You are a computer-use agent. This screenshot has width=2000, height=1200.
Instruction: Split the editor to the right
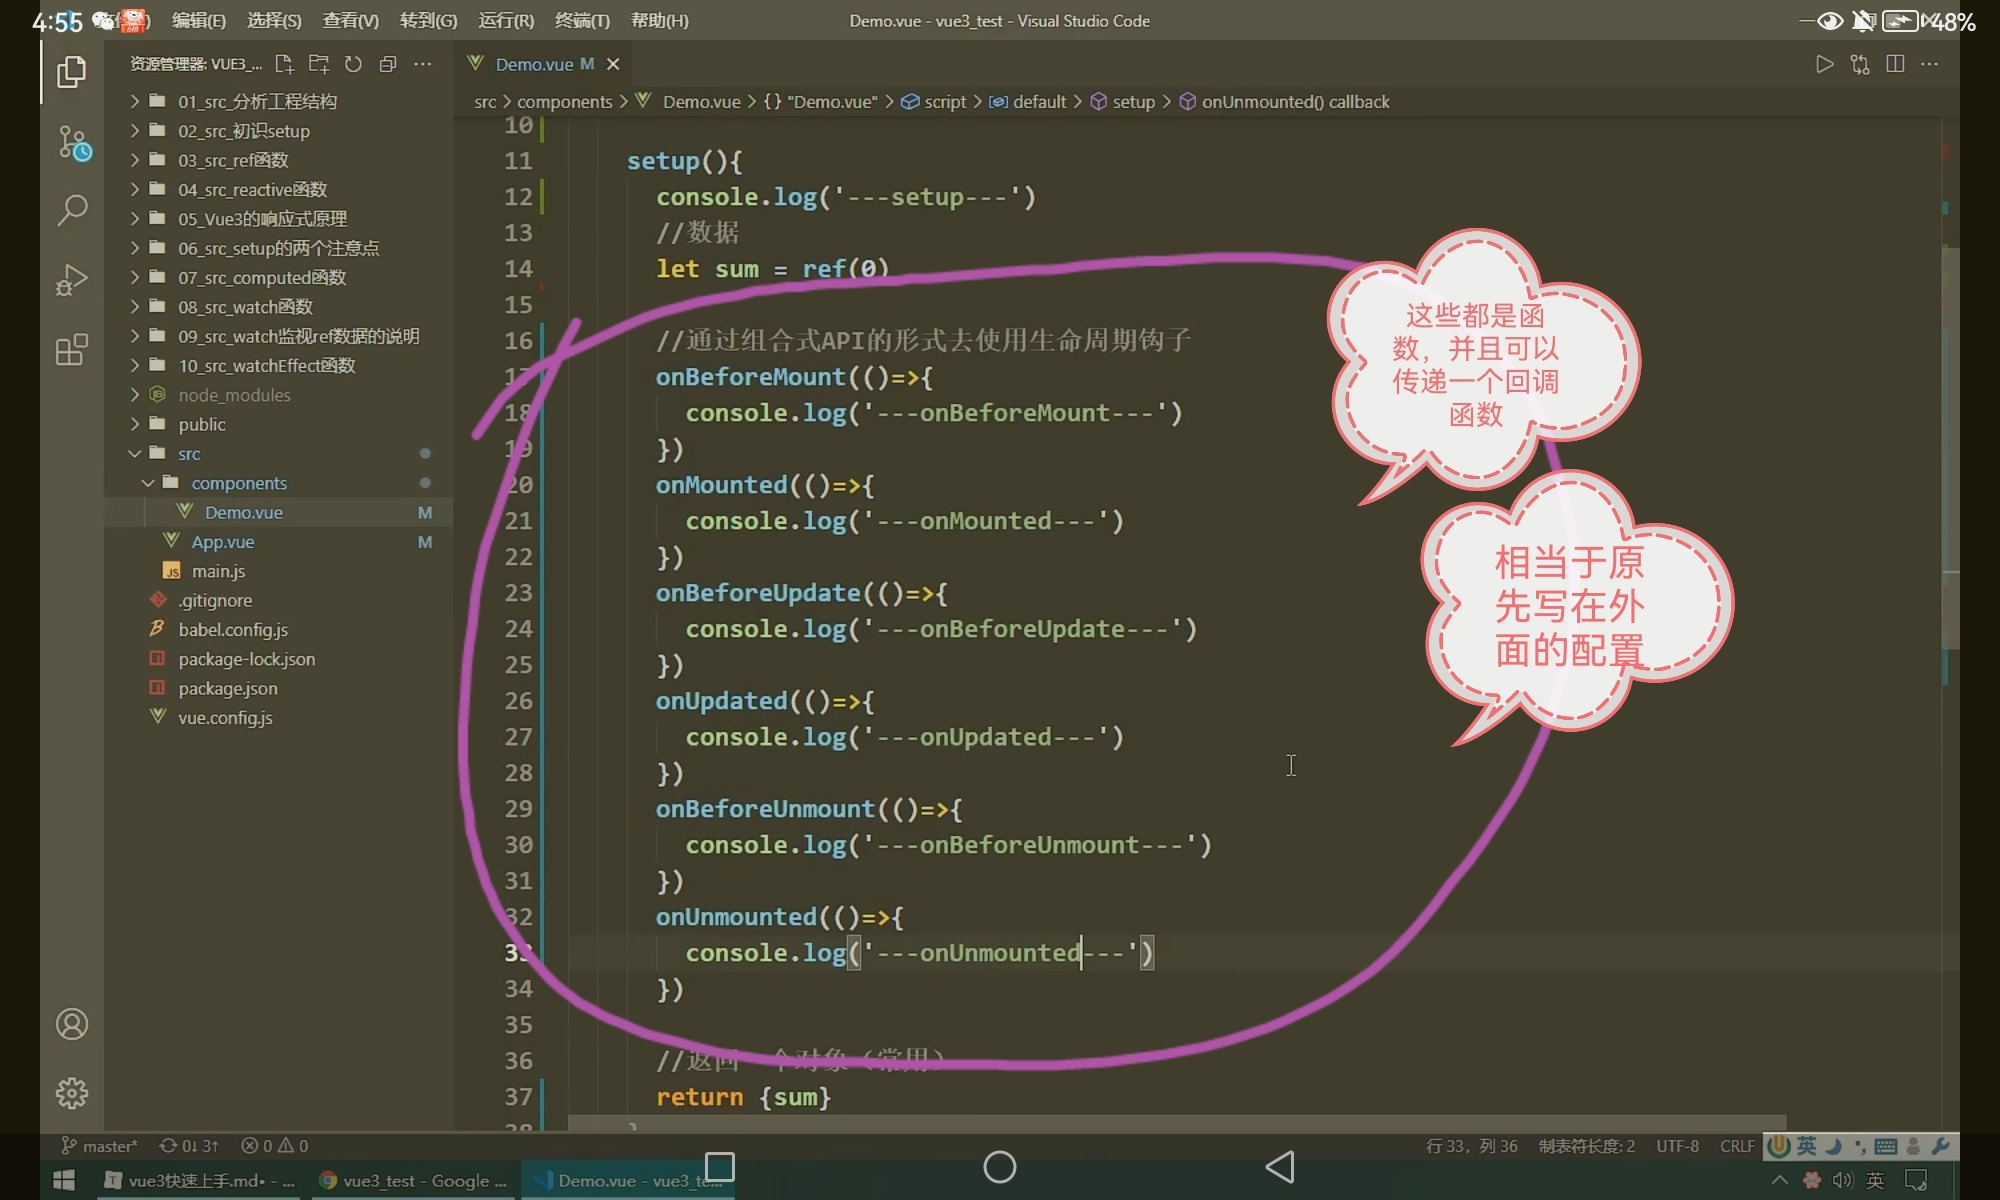(1894, 64)
